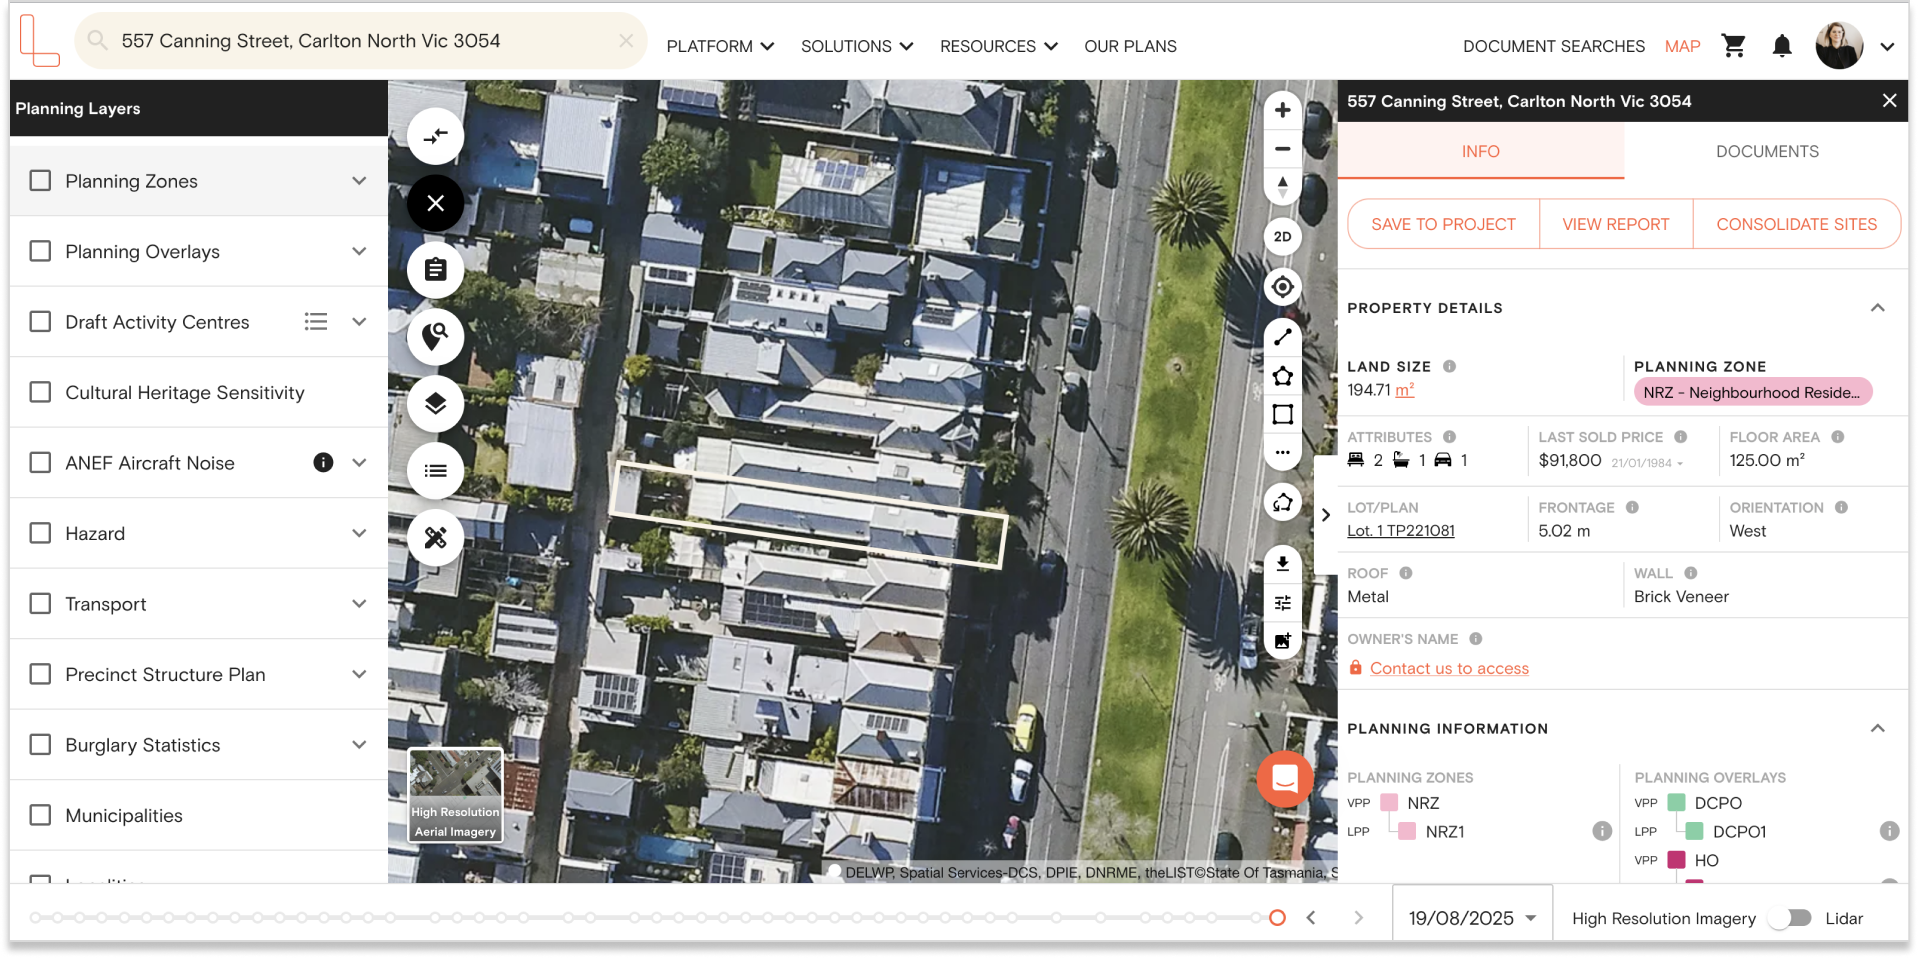
Task: Click Save to Project button
Action: click(x=1443, y=224)
